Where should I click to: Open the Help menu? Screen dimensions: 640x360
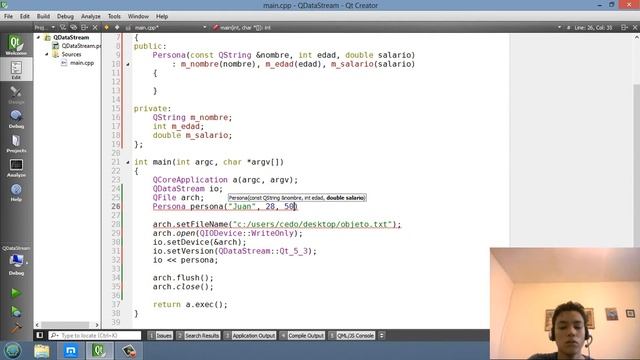[x=162, y=16]
